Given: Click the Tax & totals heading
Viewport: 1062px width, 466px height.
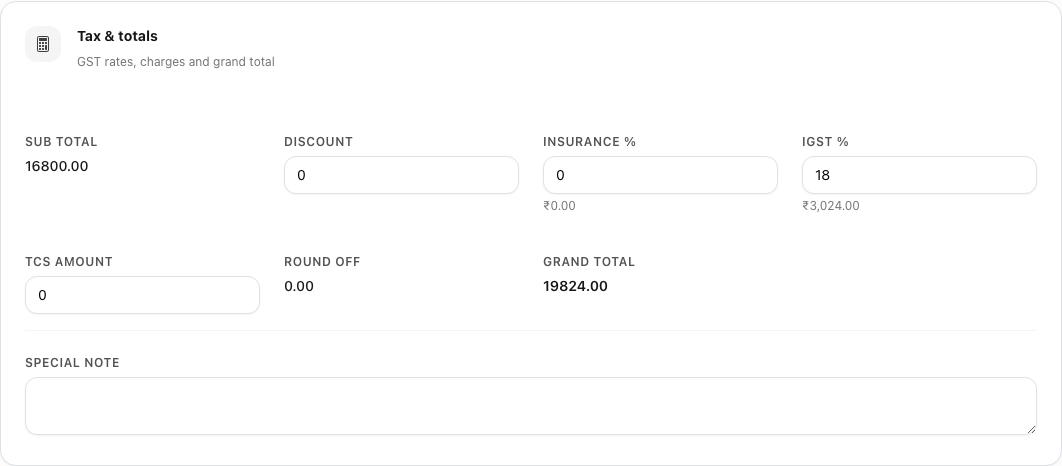Looking at the screenshot, I should coord(117,36).
